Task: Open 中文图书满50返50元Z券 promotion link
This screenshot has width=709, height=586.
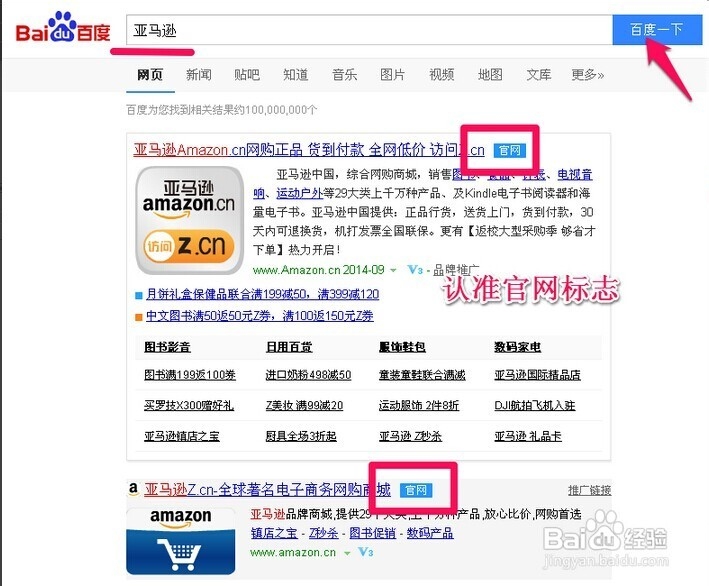Action: [x=260, y=316]
